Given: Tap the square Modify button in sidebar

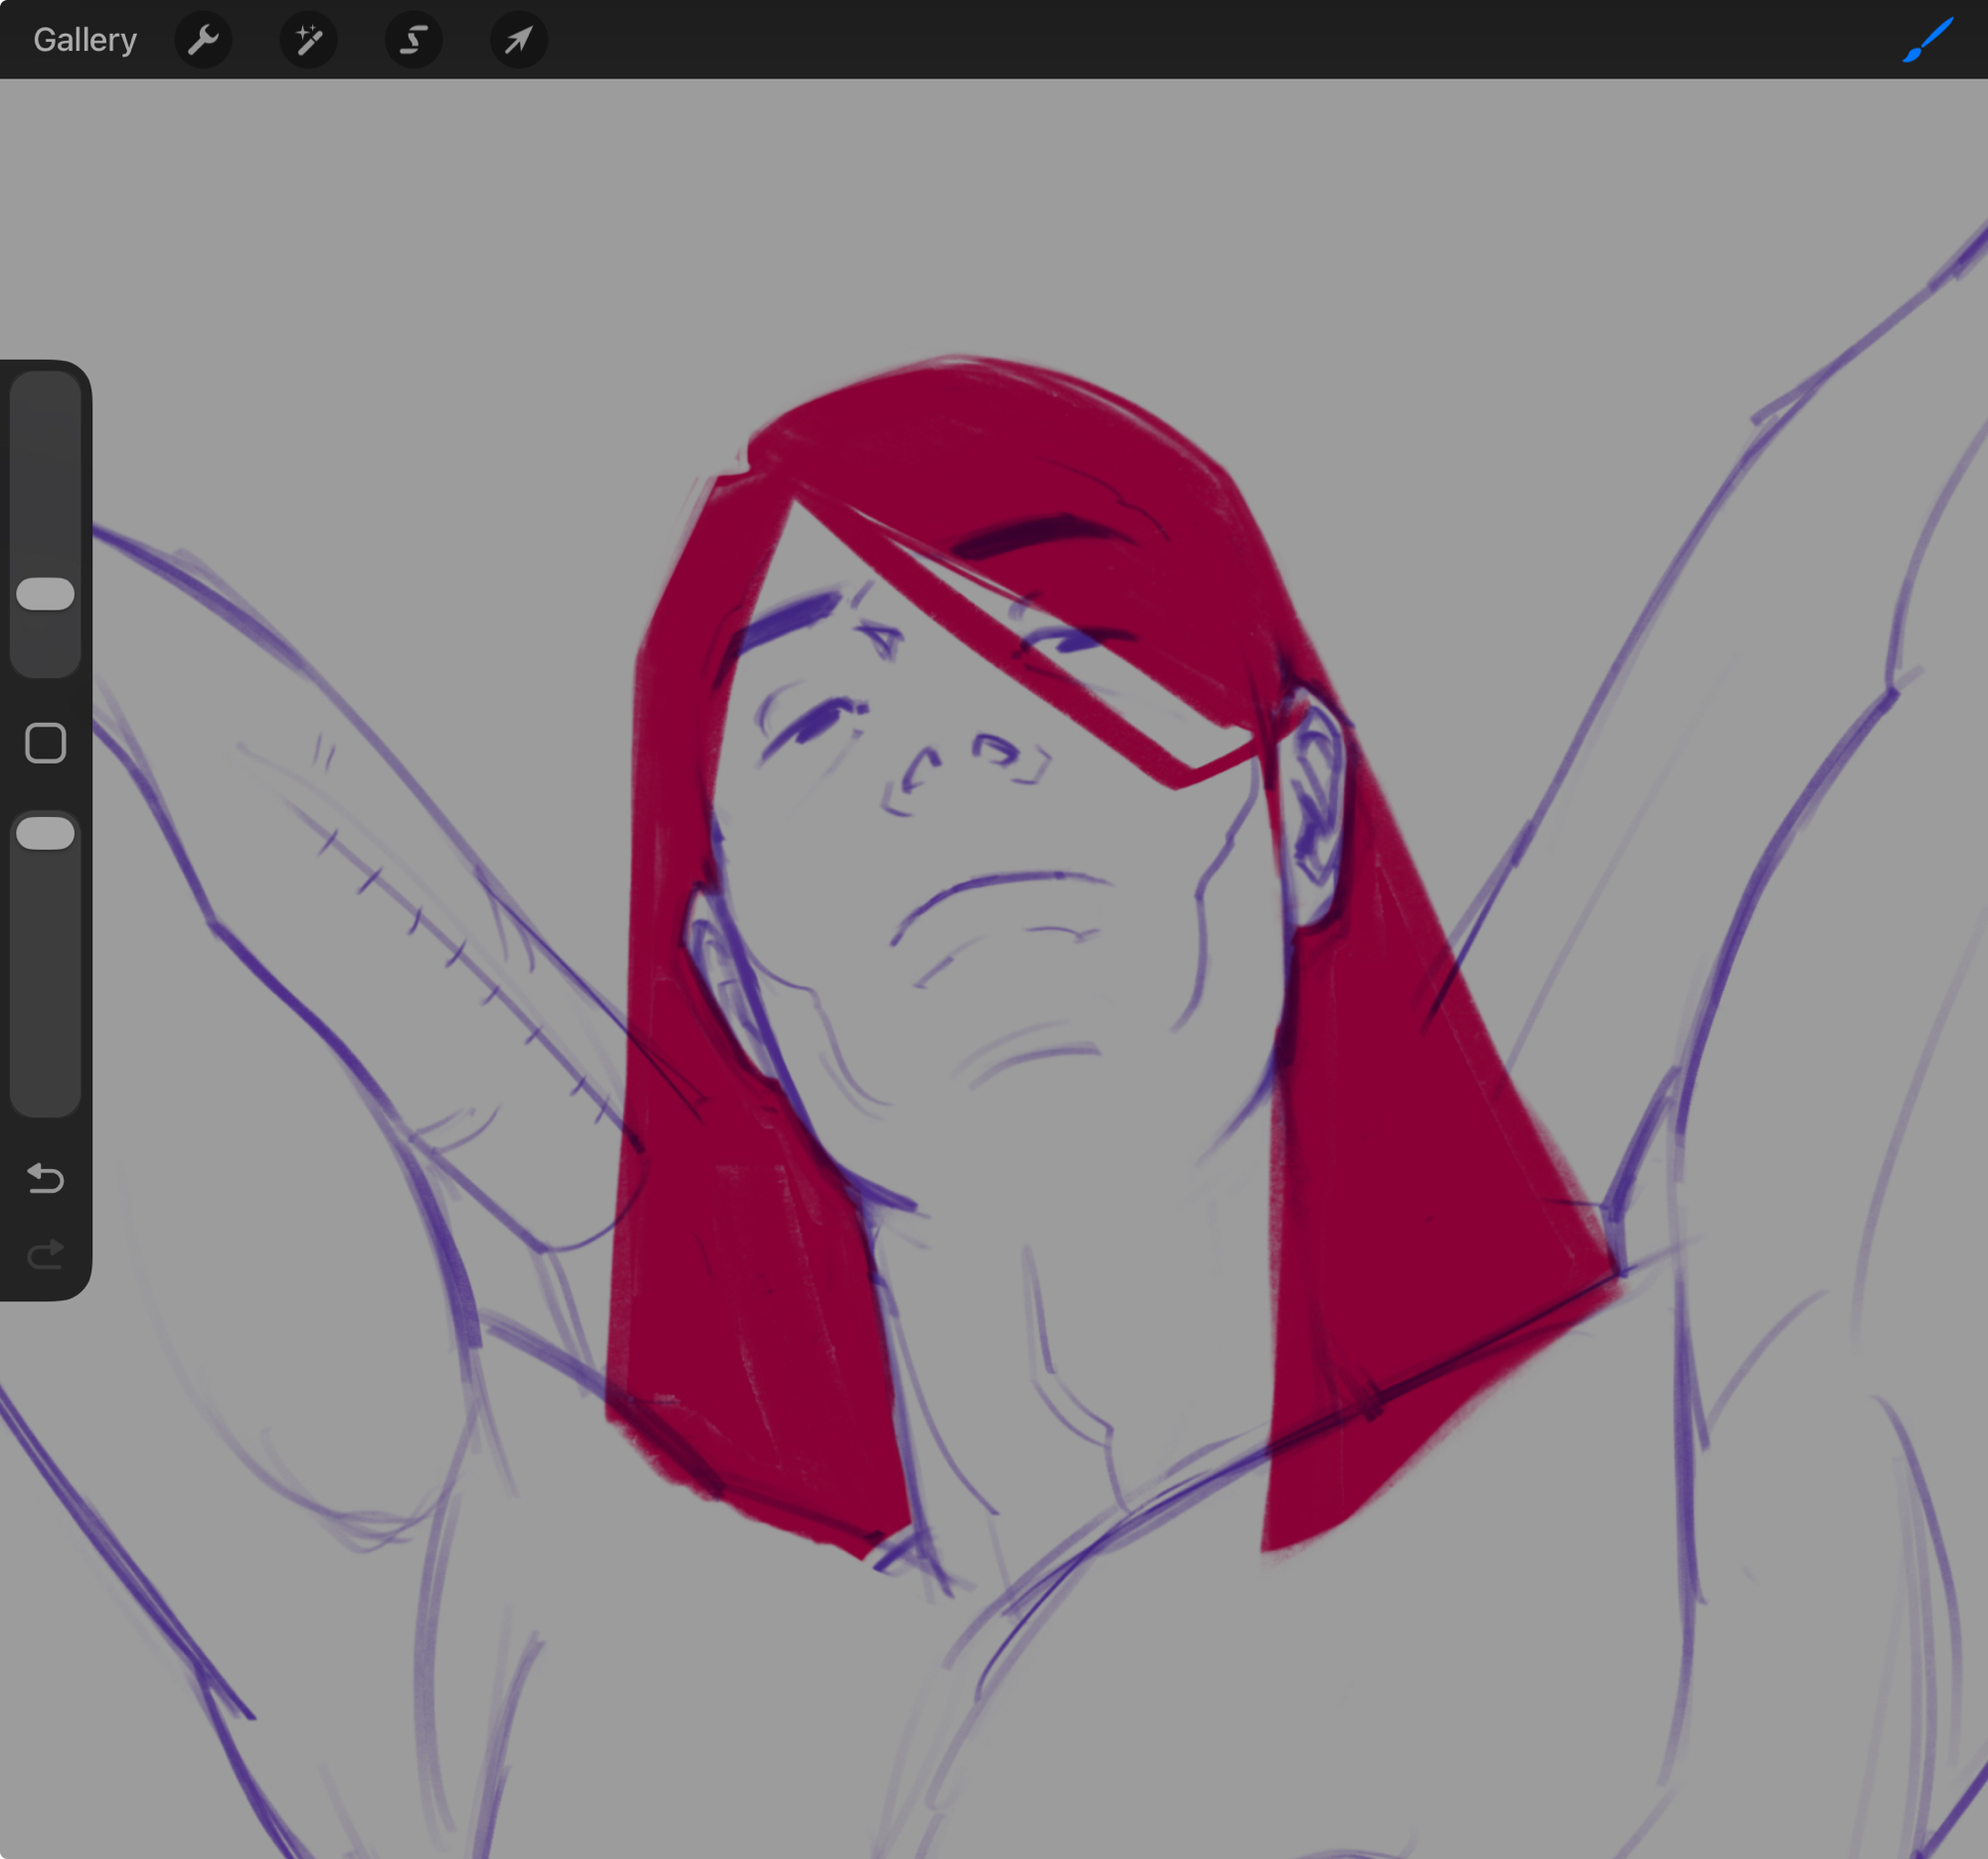Looking at the screenshot, I should [45, 743].
